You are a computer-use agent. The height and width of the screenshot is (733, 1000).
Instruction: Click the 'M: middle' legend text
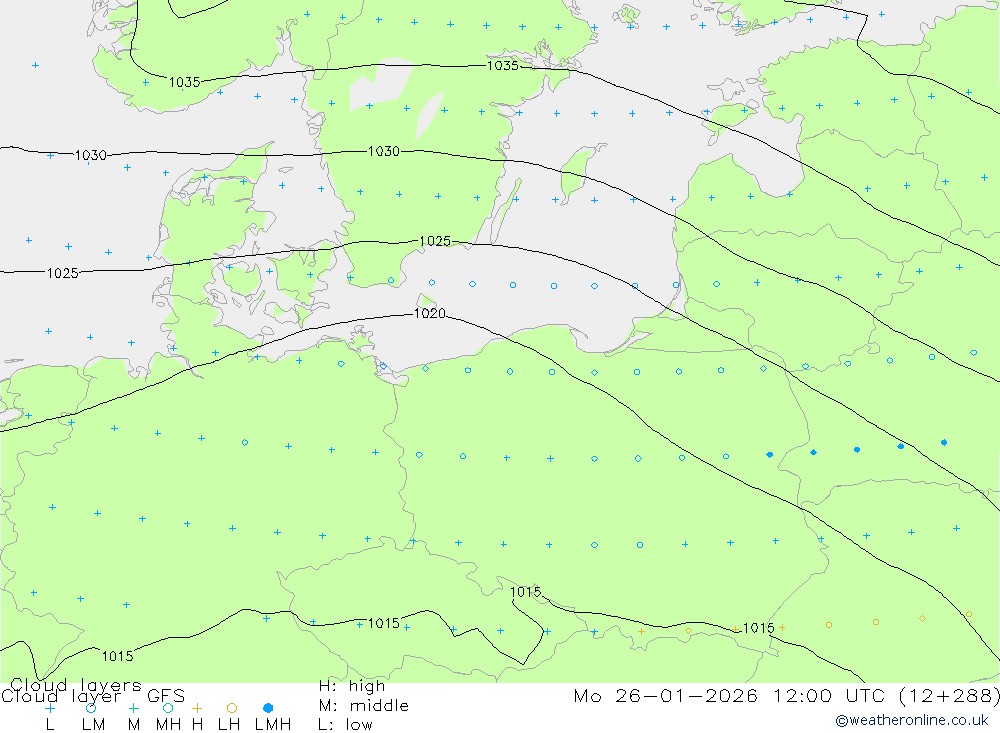pos(364,706)
